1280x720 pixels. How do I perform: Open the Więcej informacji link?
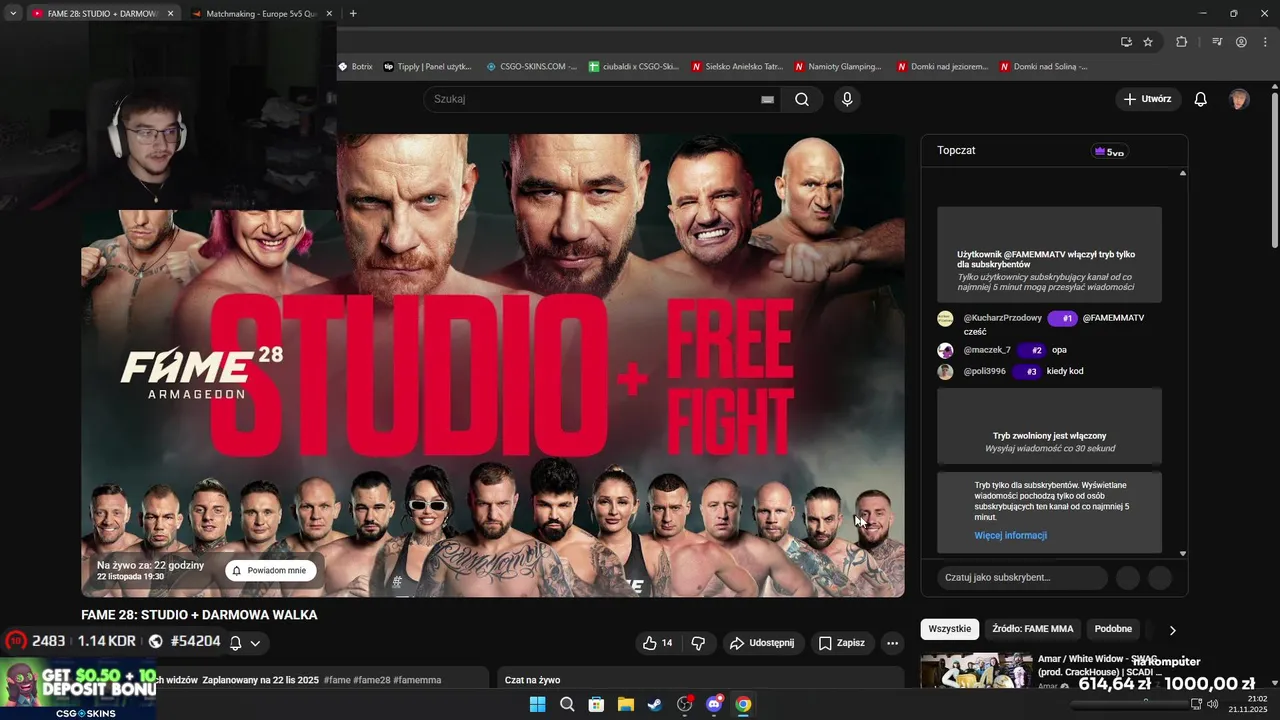click(x=1011, y=535)
